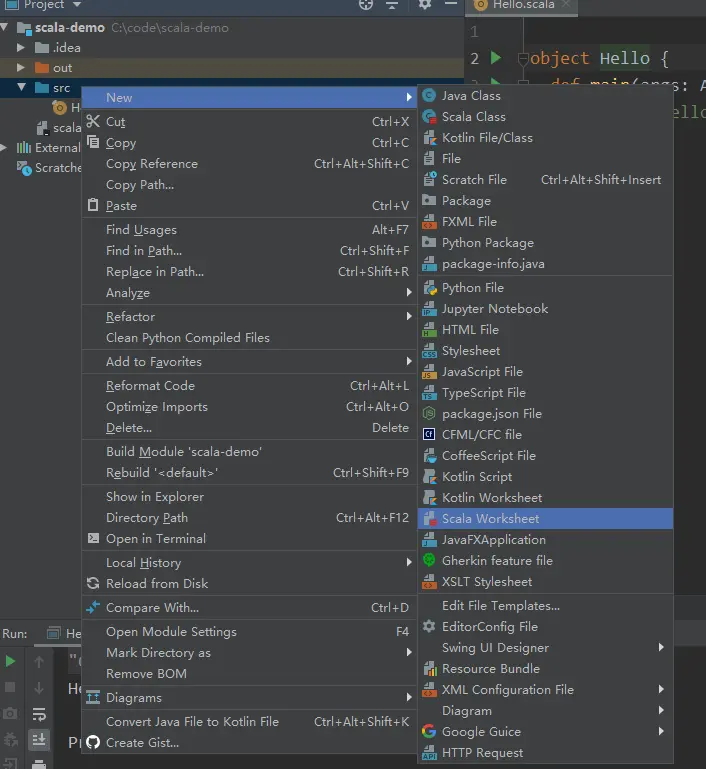Click the Google Guice icon
The image size is (706, 769).
[x=429, y=731]
